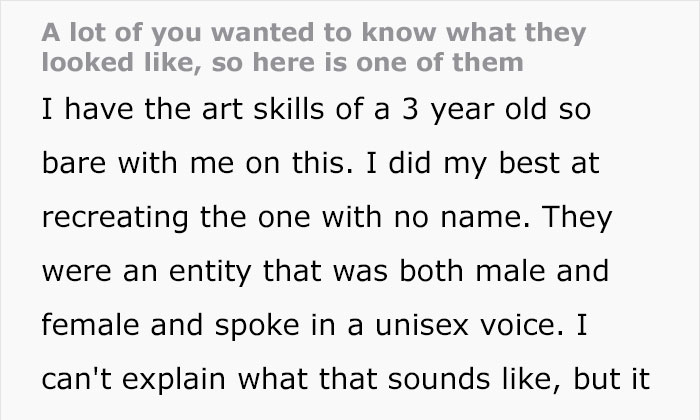Click the words "but it" at the text end
Viewport: 700px width, 420px height.
point(614,379)
